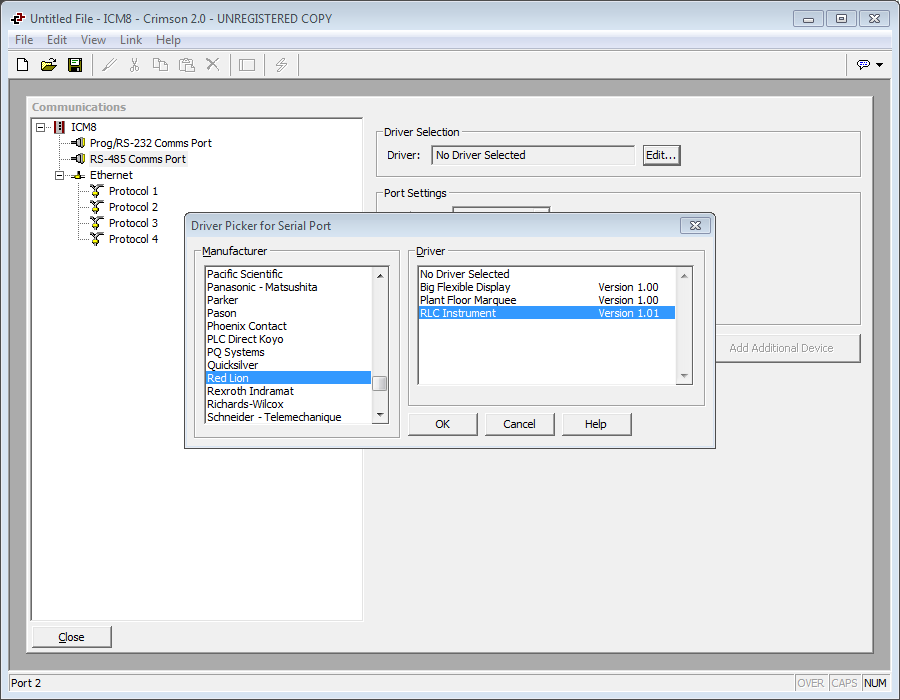Close the Driver Picker dialog window
This screenshot has height=700, width=900.
(x=695, y=226)
